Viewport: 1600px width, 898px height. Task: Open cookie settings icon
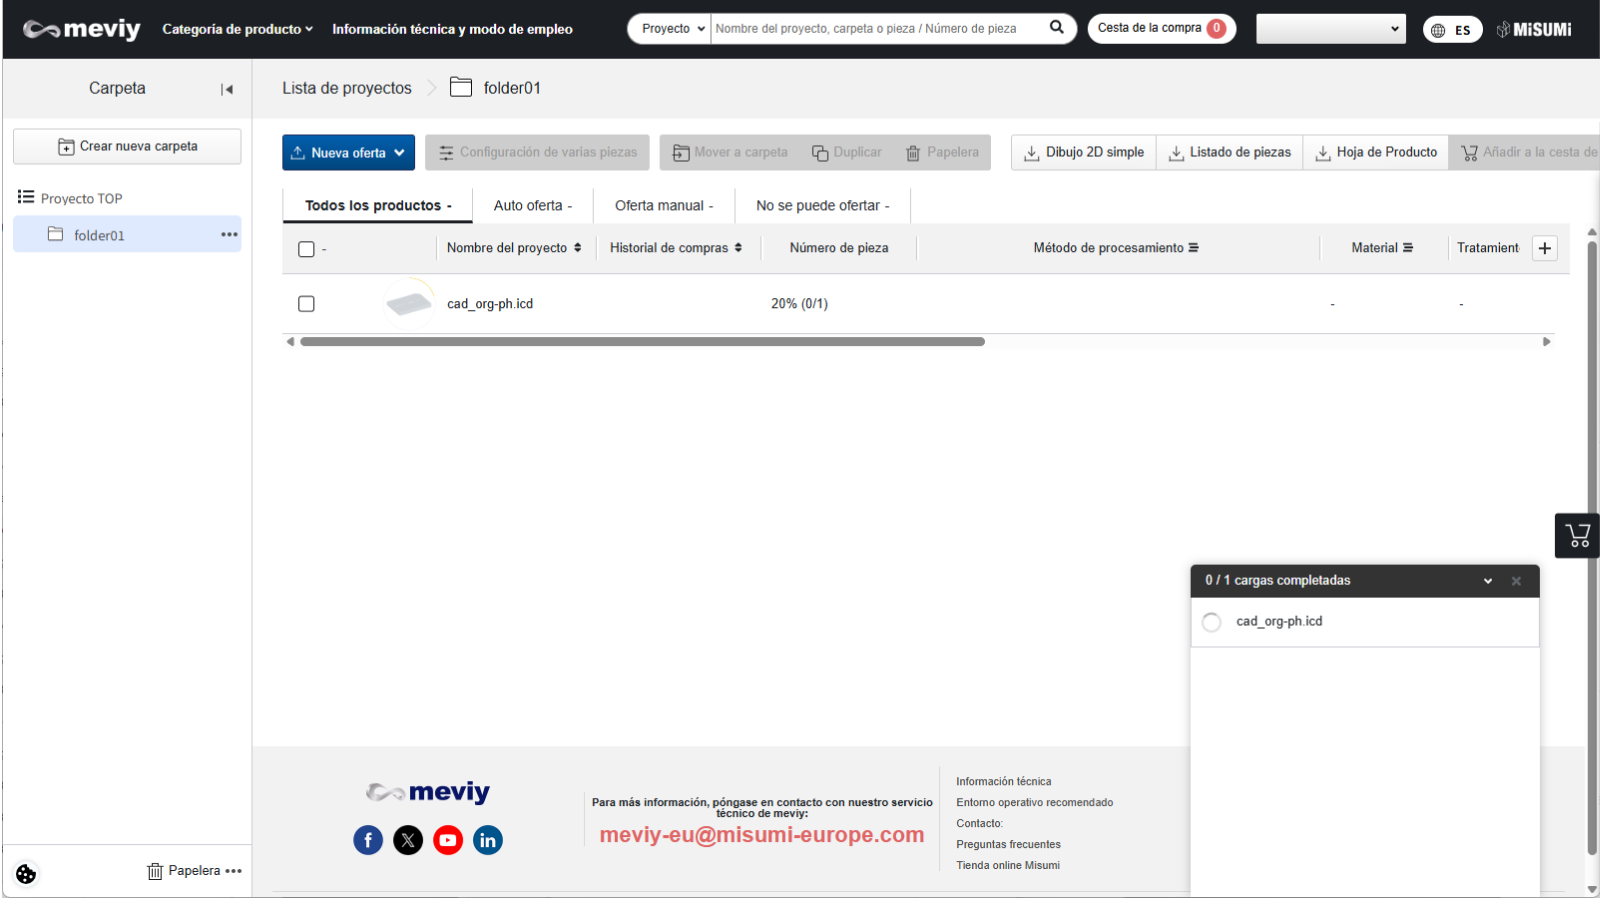[x=26, y=873]
